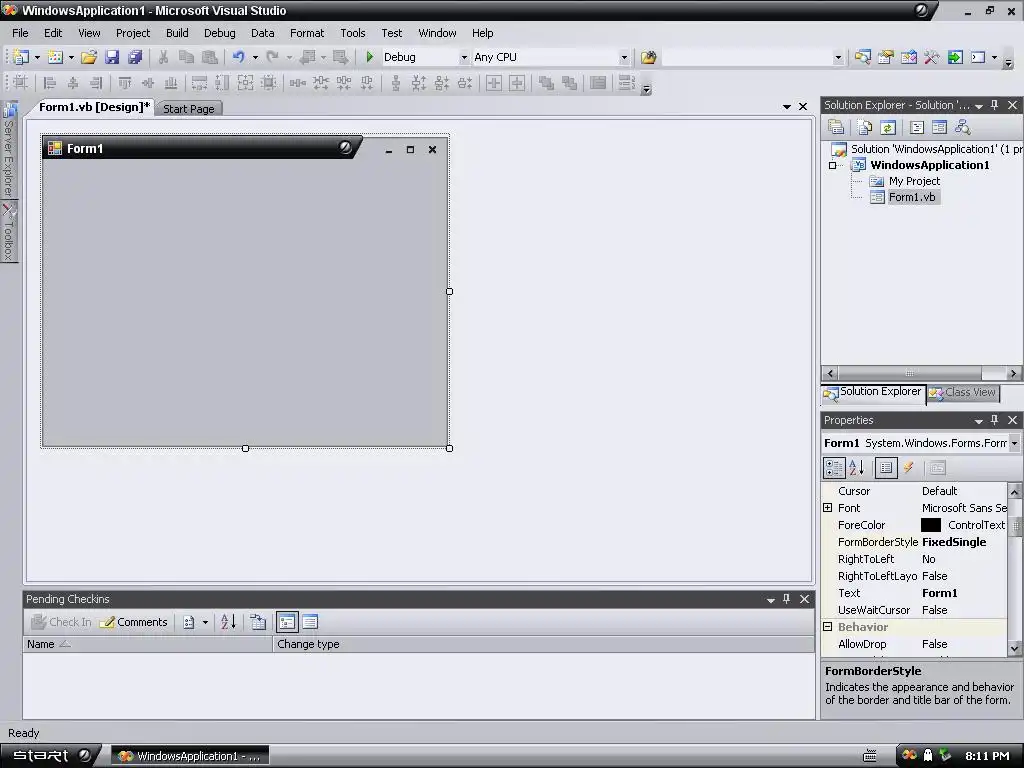This screenshot has width=1024, height=768.
Task: Open the Properties Window toolbar icon
Action: pyautogui.click(x=886, y=57)
